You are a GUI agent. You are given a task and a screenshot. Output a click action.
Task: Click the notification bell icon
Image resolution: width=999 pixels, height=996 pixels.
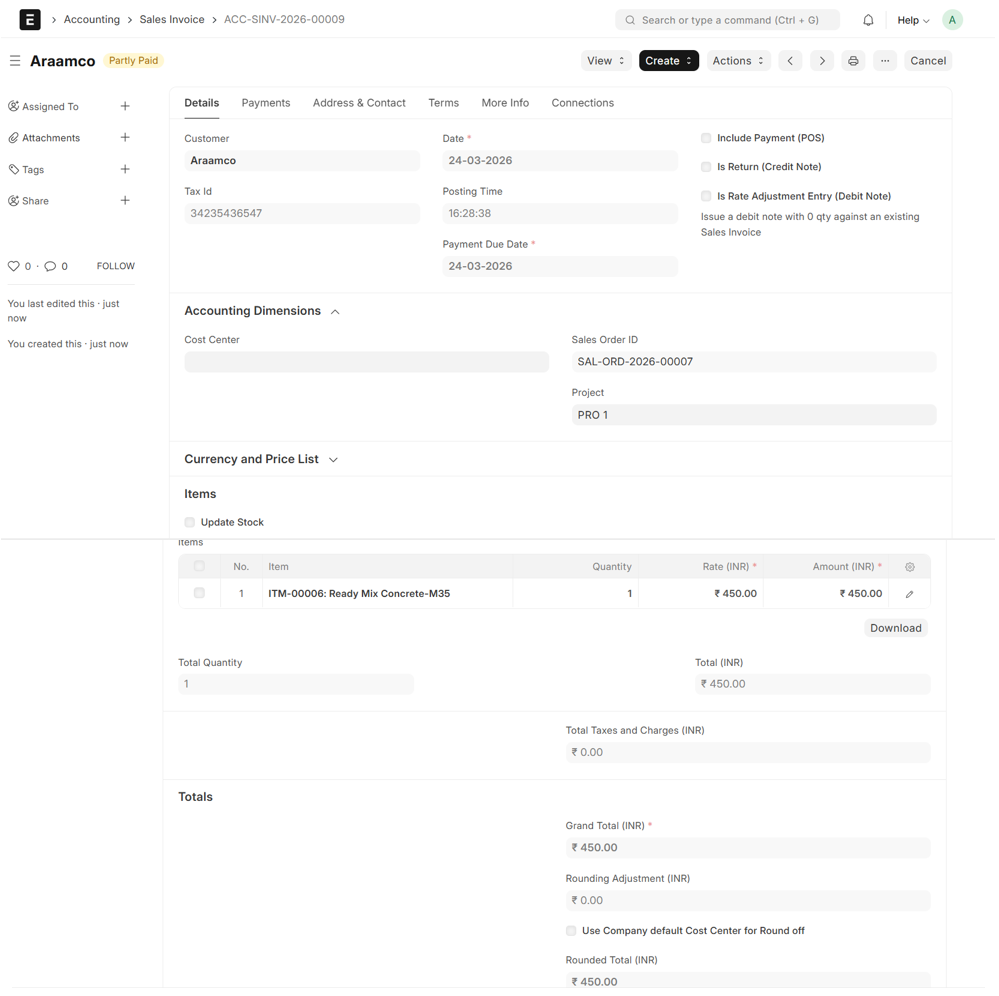868,20
